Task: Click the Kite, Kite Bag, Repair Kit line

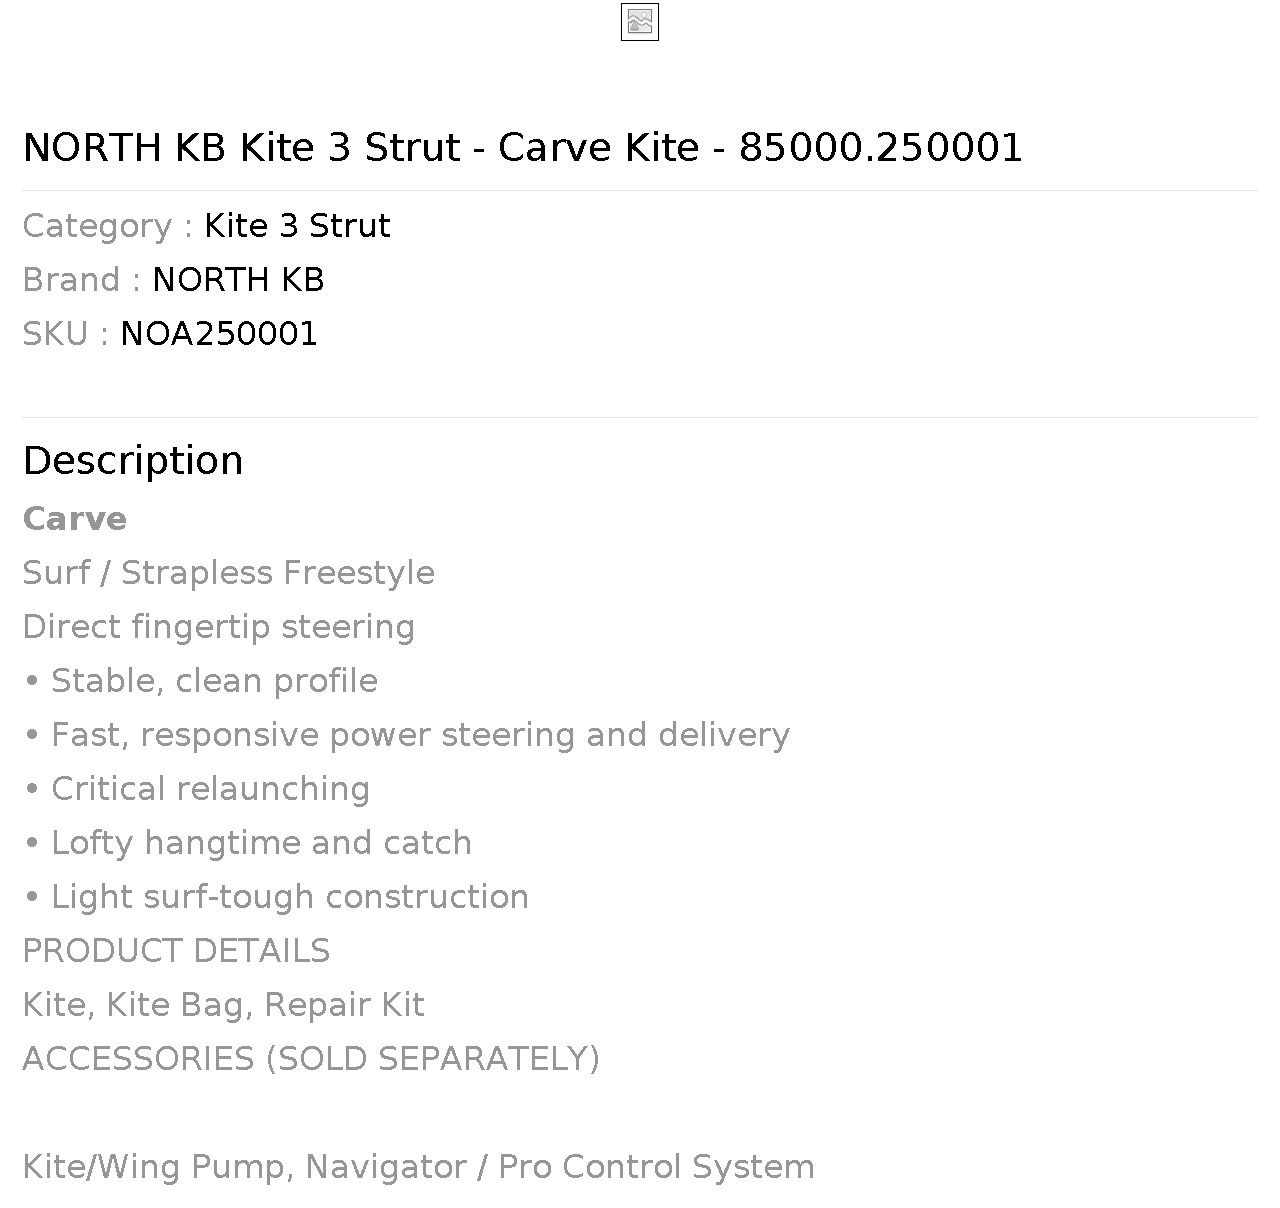Action: pyautogui.click(x=224, y=1005)
